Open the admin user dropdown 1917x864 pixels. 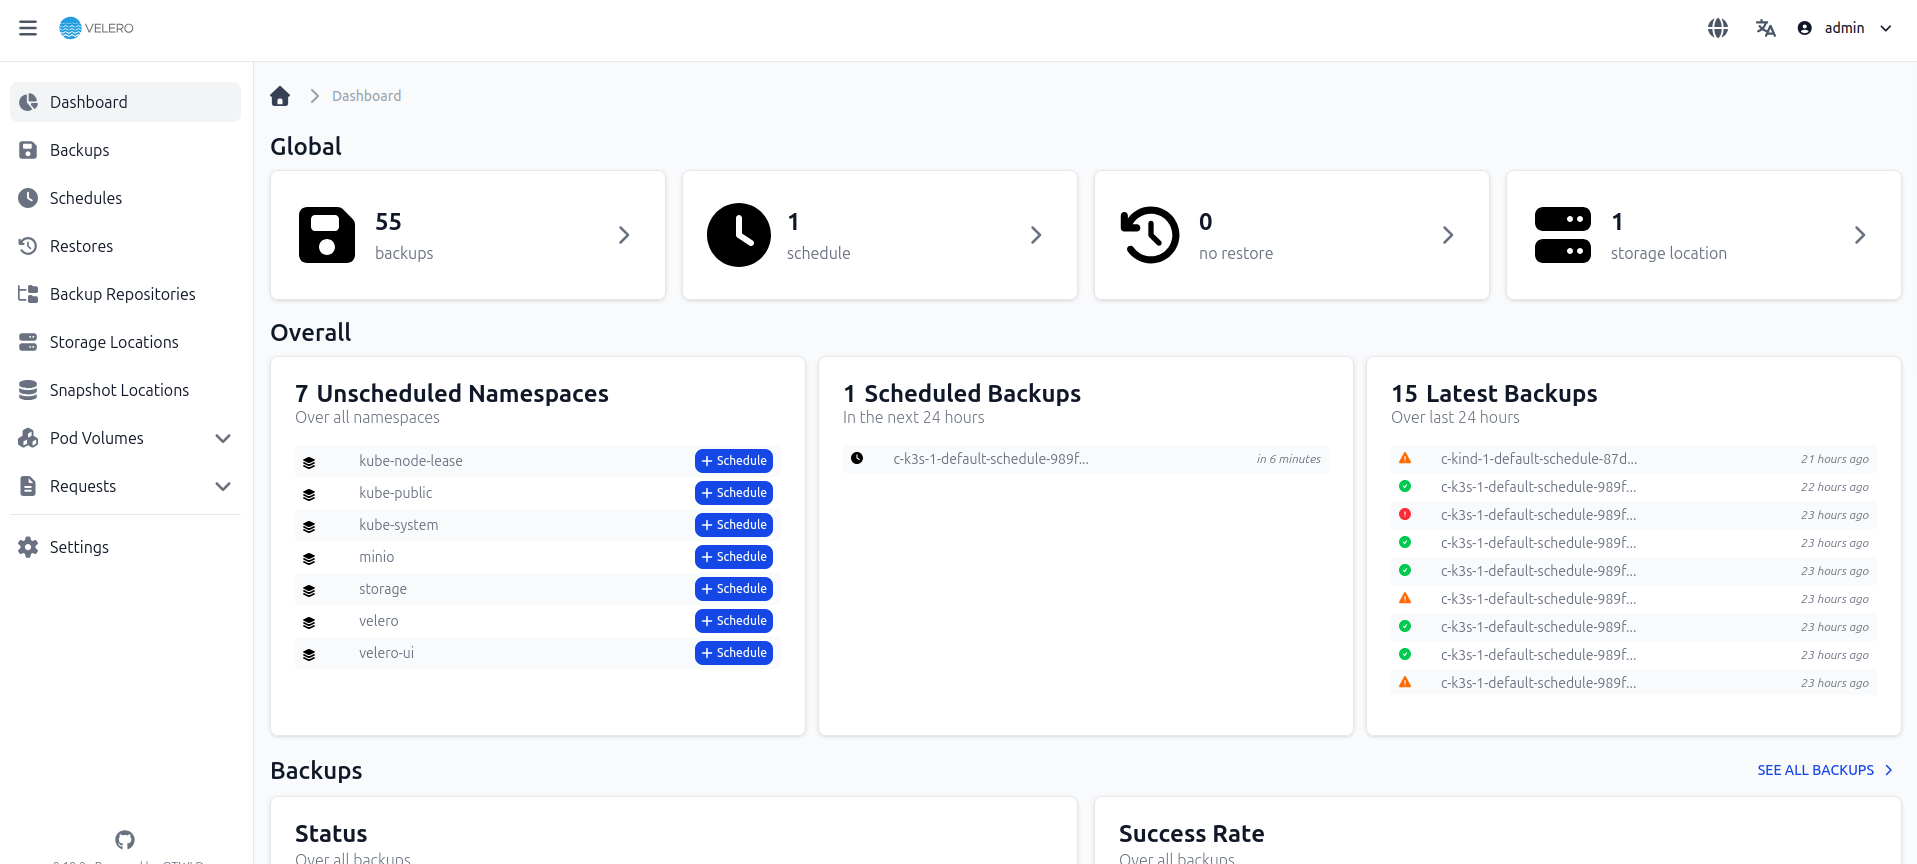click(x=1845, y=28)
